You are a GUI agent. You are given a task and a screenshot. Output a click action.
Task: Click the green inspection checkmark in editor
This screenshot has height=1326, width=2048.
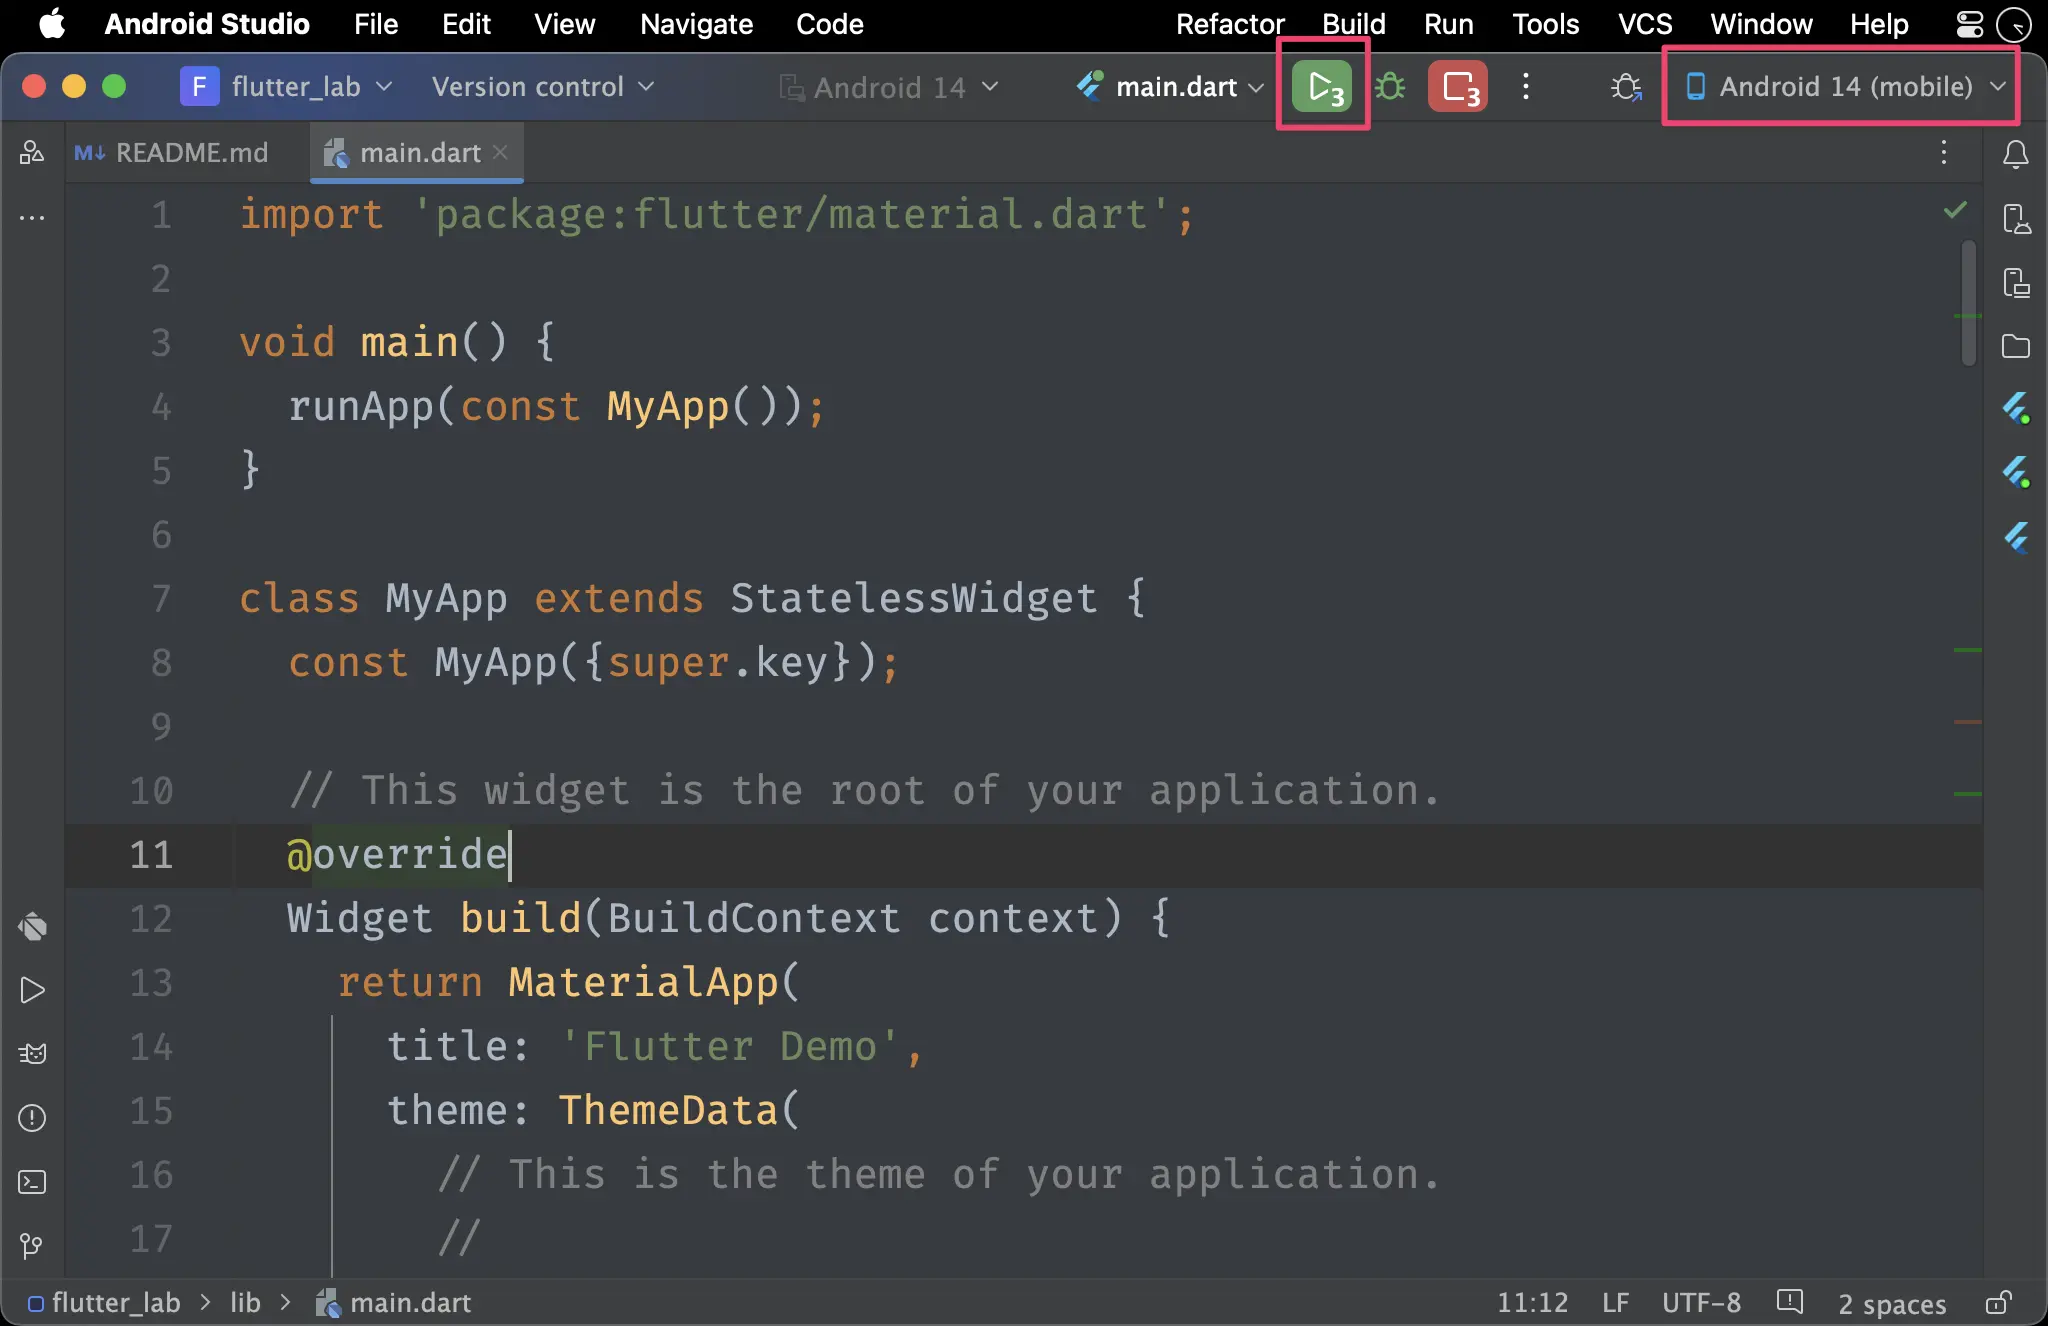pyautogui.click(x=1955, y=210)
